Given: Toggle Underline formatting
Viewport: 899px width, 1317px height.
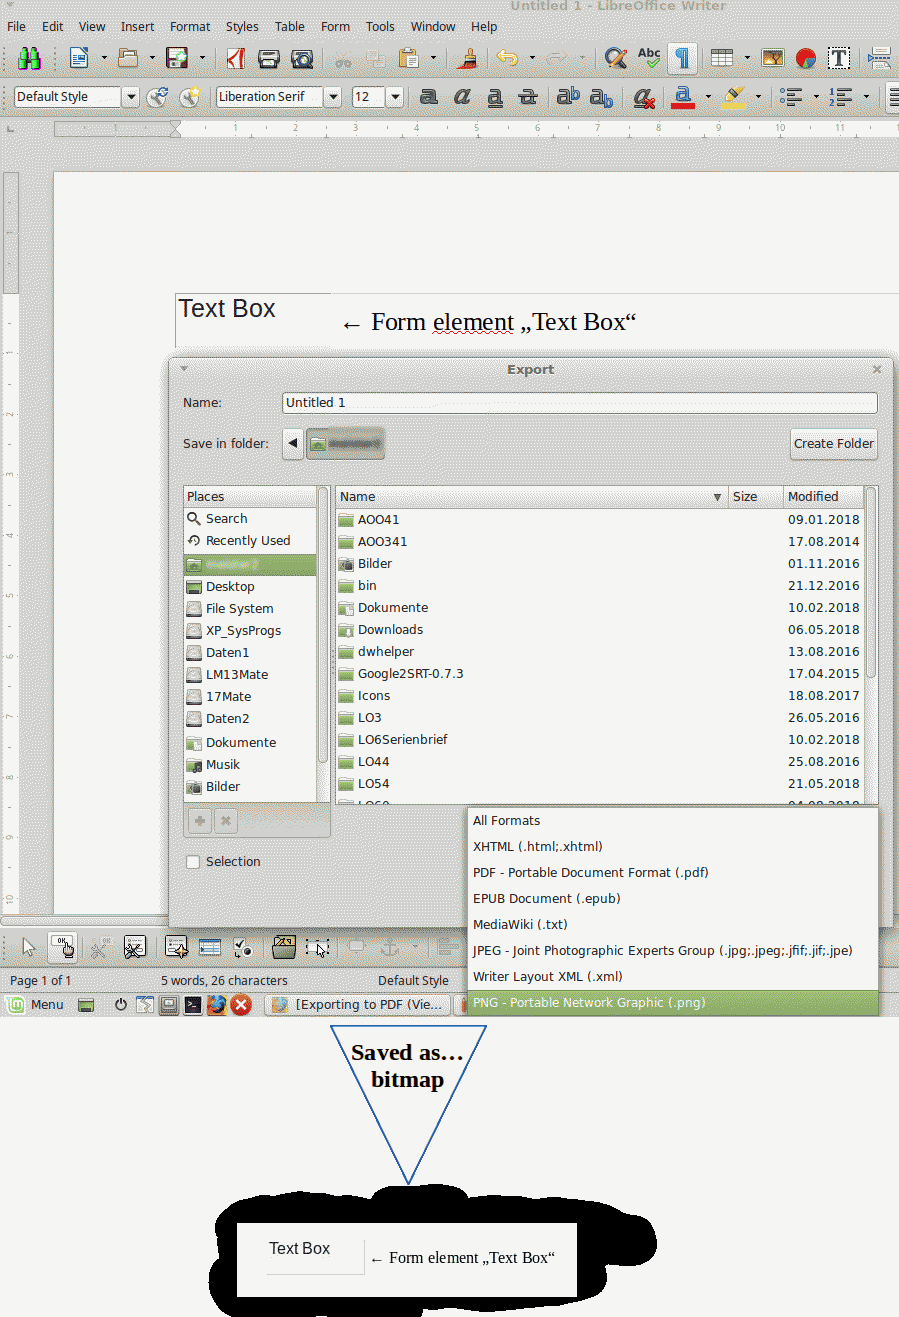Looking at the screenshot, I should click(x=495, y=97).
